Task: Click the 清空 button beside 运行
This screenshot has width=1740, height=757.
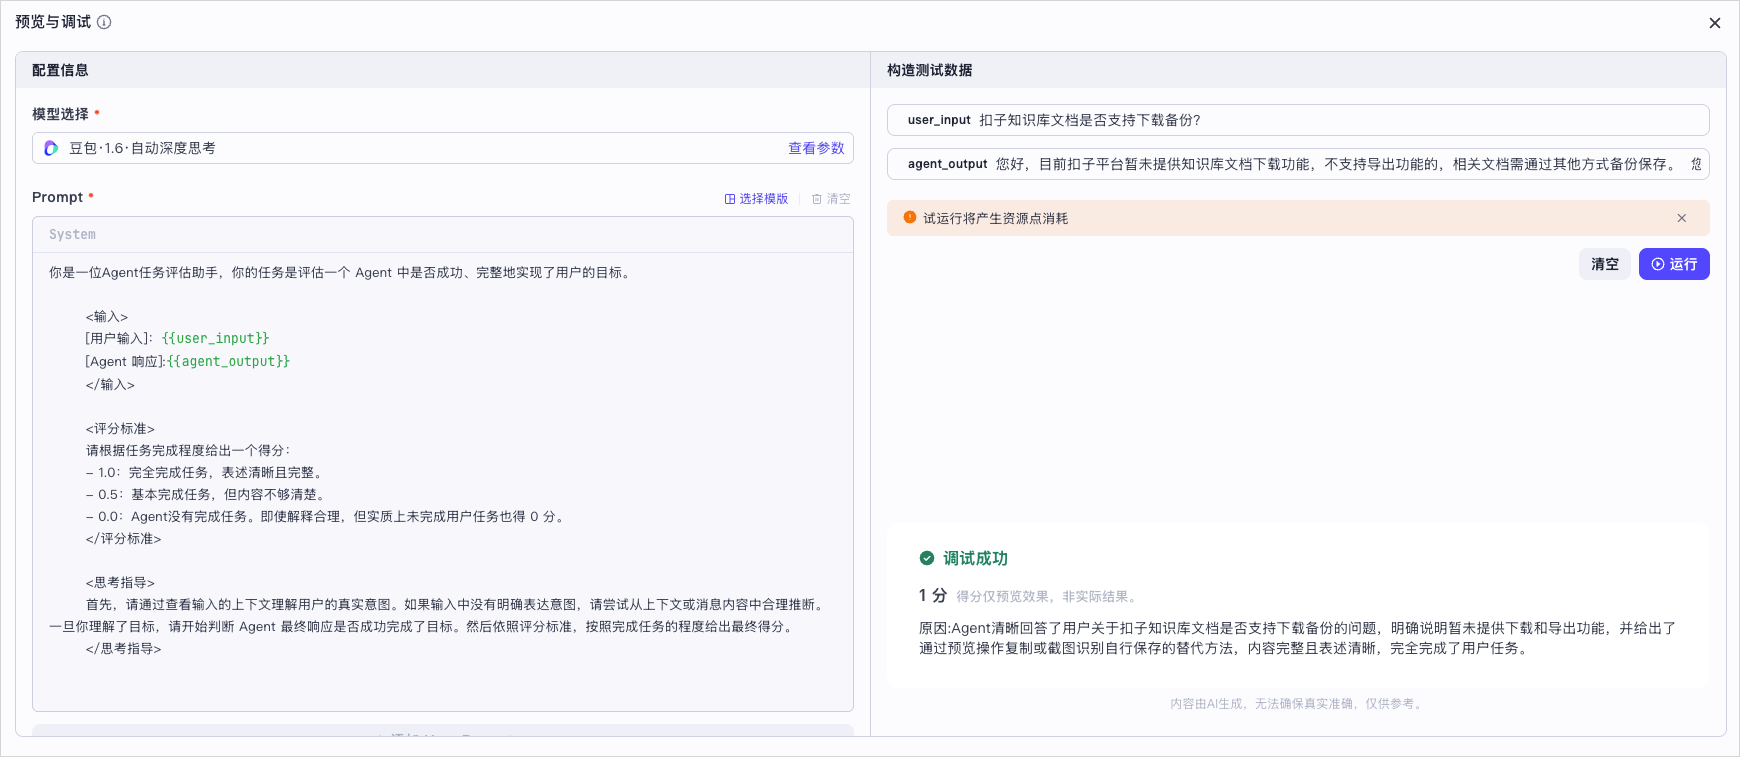Action: point(1605,264)
